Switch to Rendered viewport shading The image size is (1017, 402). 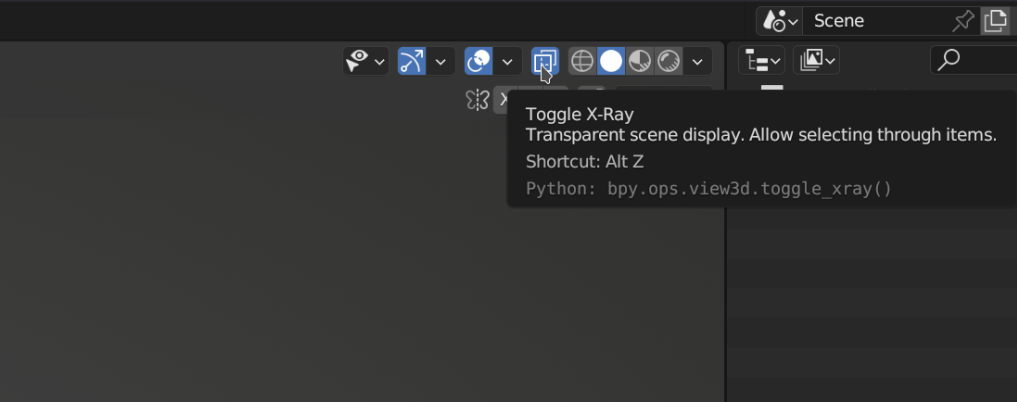point(668,62)
